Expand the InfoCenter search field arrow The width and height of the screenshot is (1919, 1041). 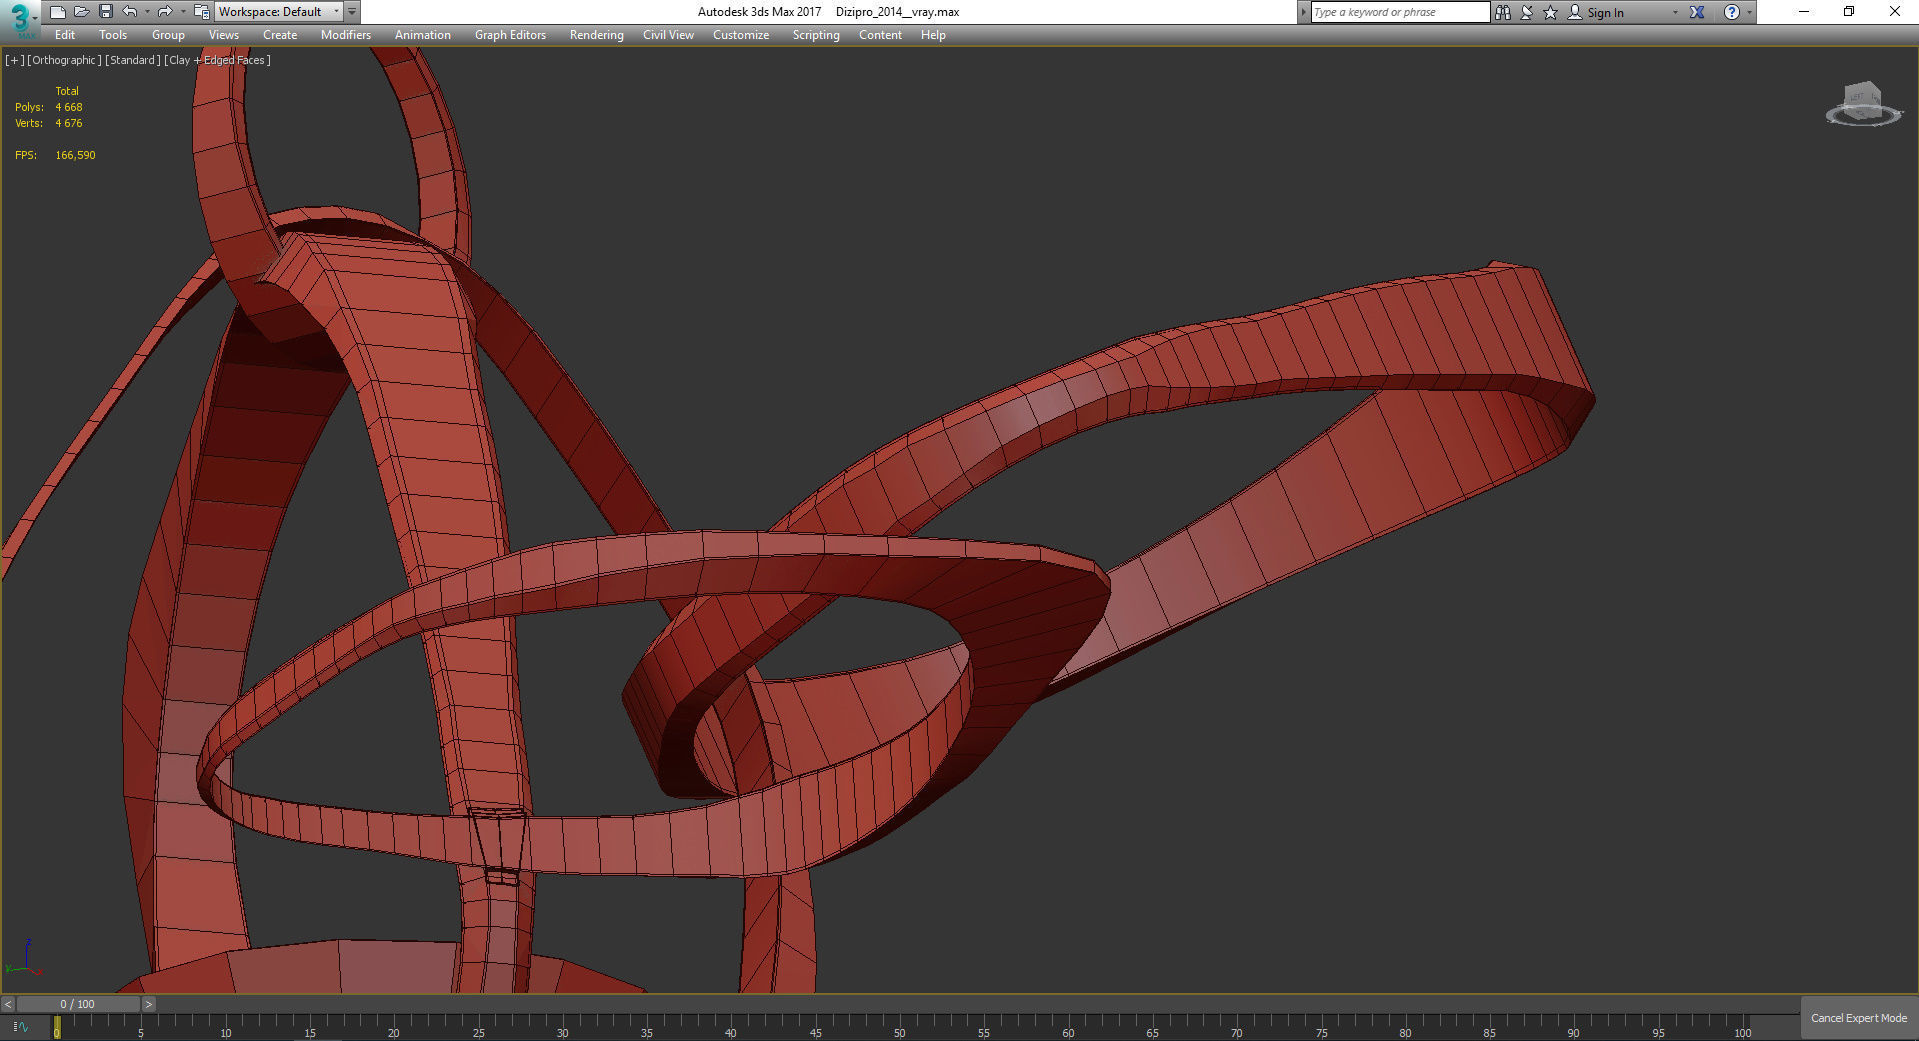coord(1303,12)
